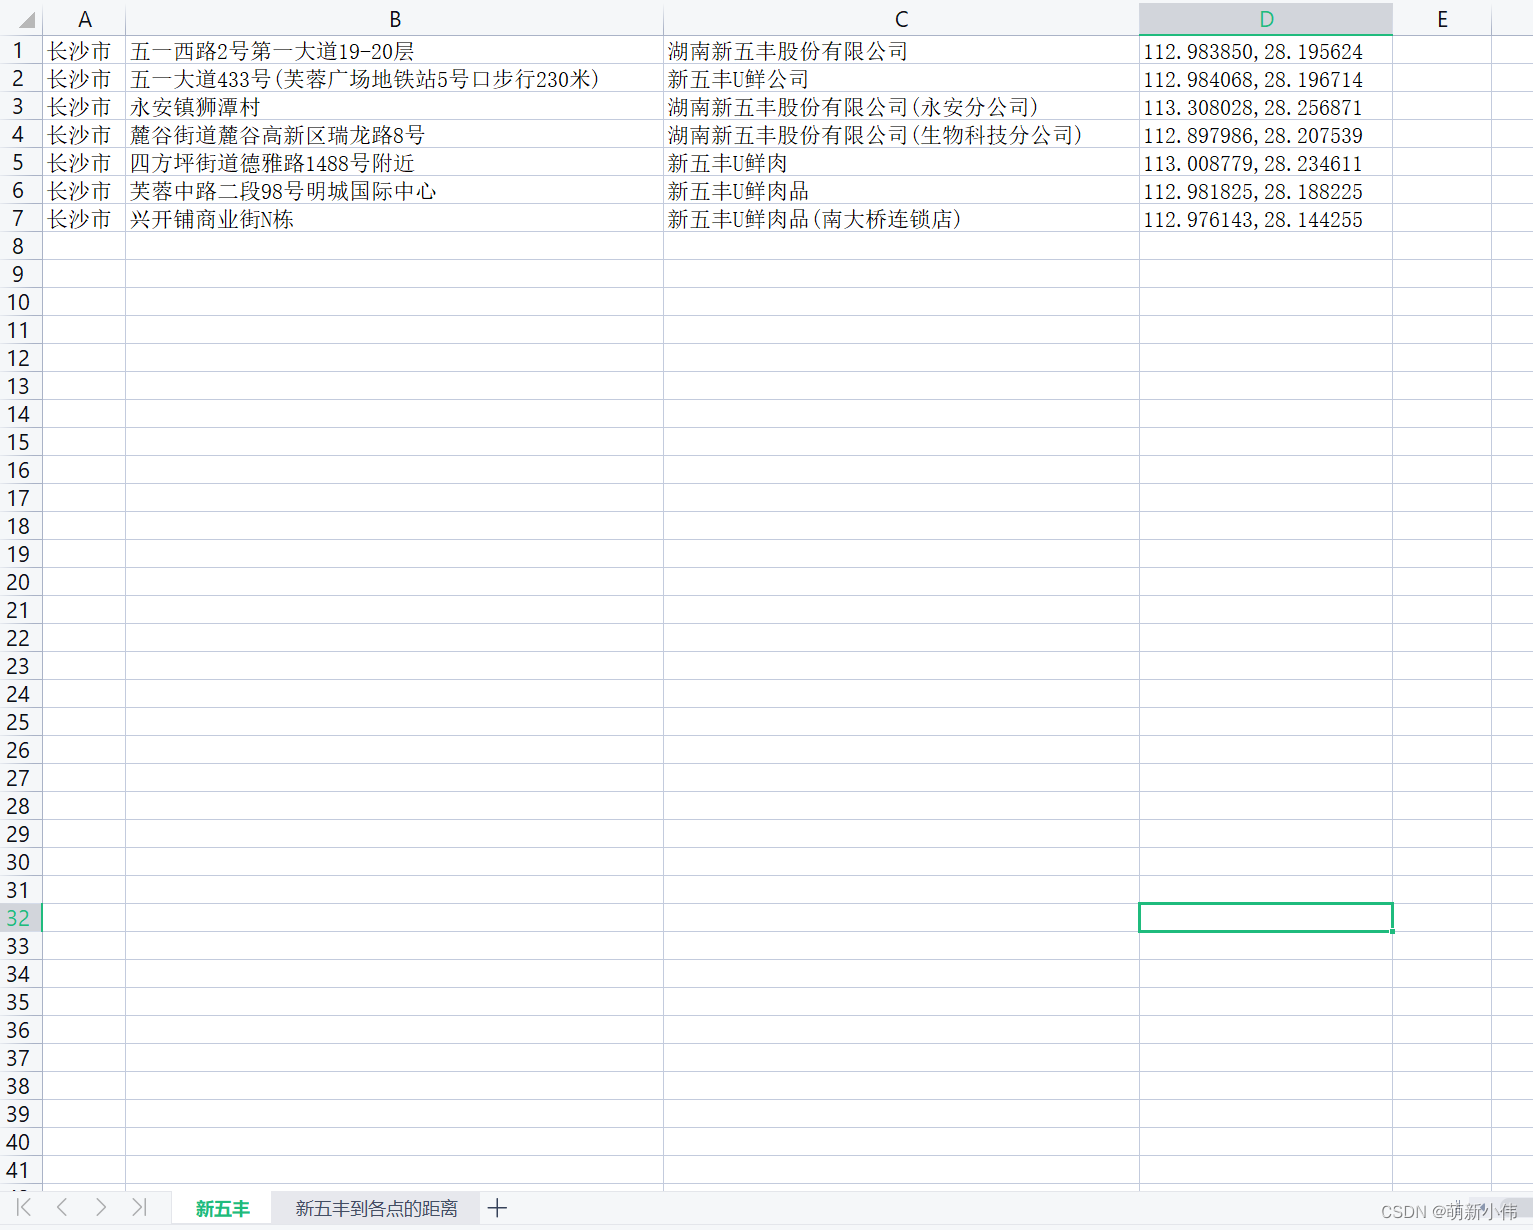Click cell 永安镇狮潭村
Viewport: 1533px width, 1230px height.
pyautogui.click(x=395, y=106)
